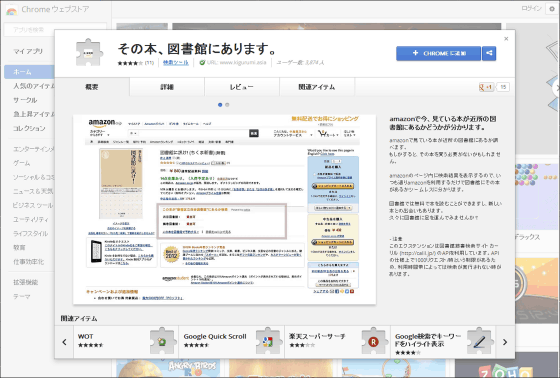The width and height of the screenshot is (560, 378).
Task: Open the Google Quick Scroll related item
Action: point(232,342)
